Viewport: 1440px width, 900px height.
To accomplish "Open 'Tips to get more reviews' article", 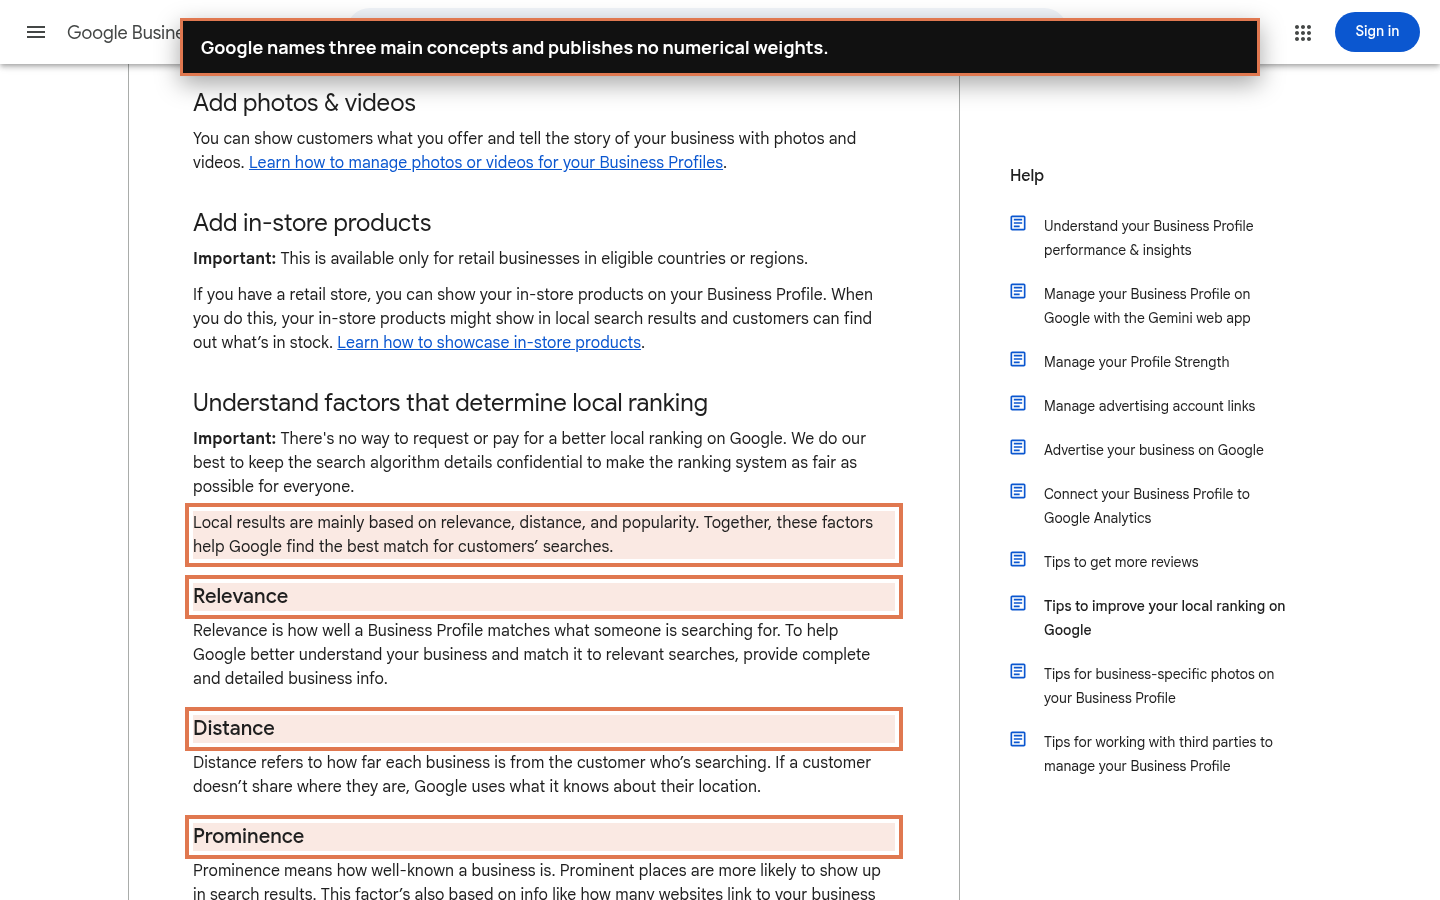I will pos(1121,562).
